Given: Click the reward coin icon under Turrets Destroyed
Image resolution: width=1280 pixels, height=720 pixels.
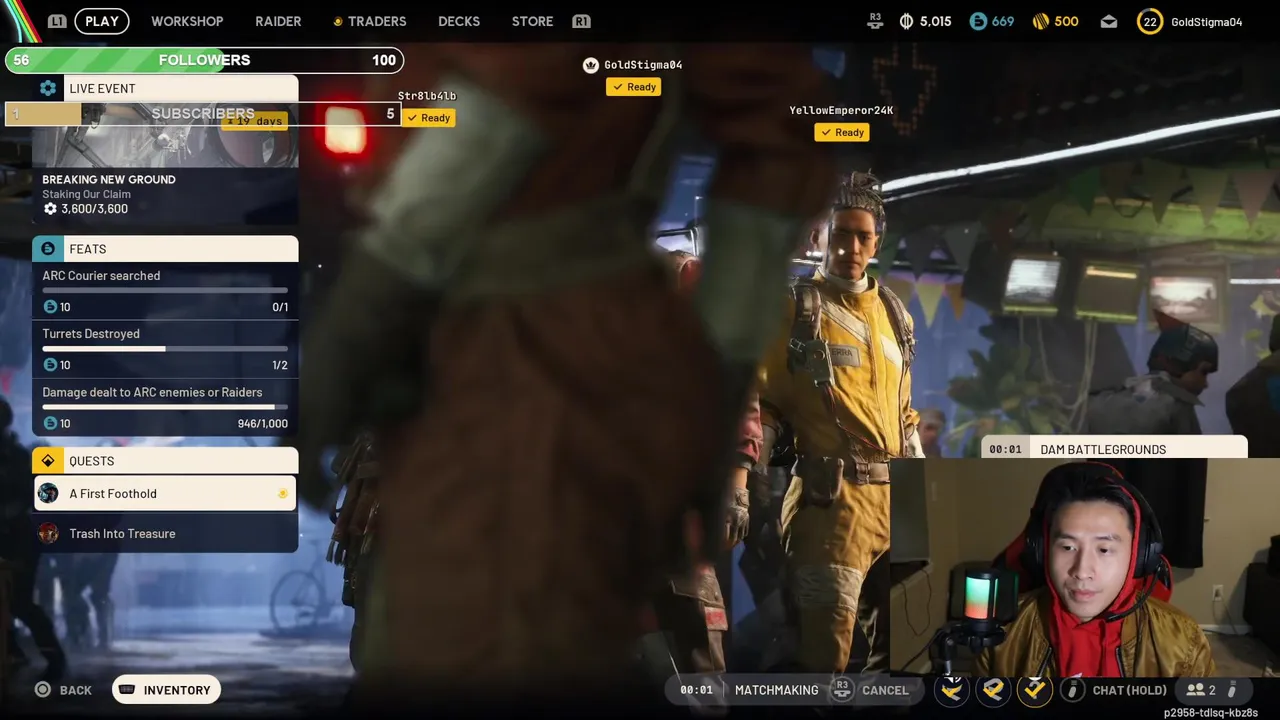Looking at the screenshot, I should click(50, 365).
